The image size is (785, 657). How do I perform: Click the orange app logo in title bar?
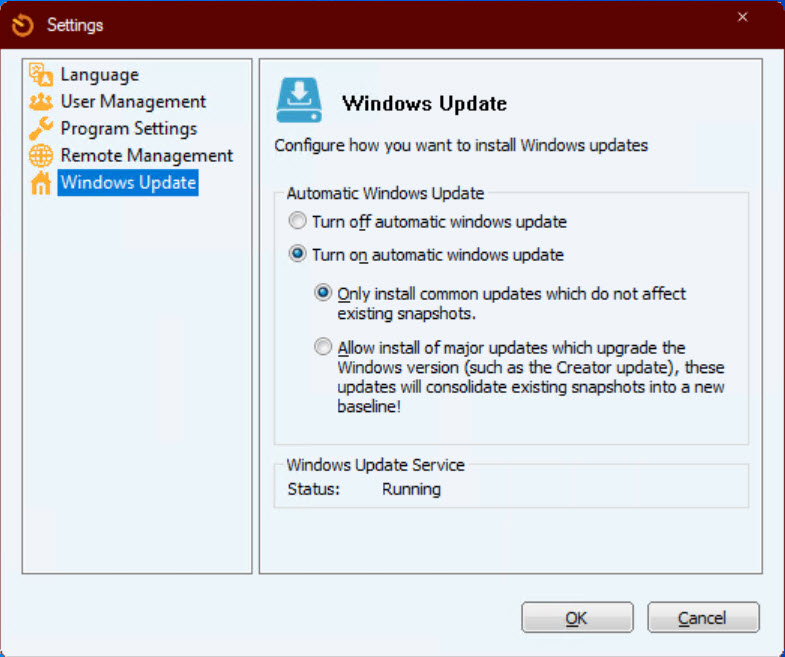[x=23, y=25]
